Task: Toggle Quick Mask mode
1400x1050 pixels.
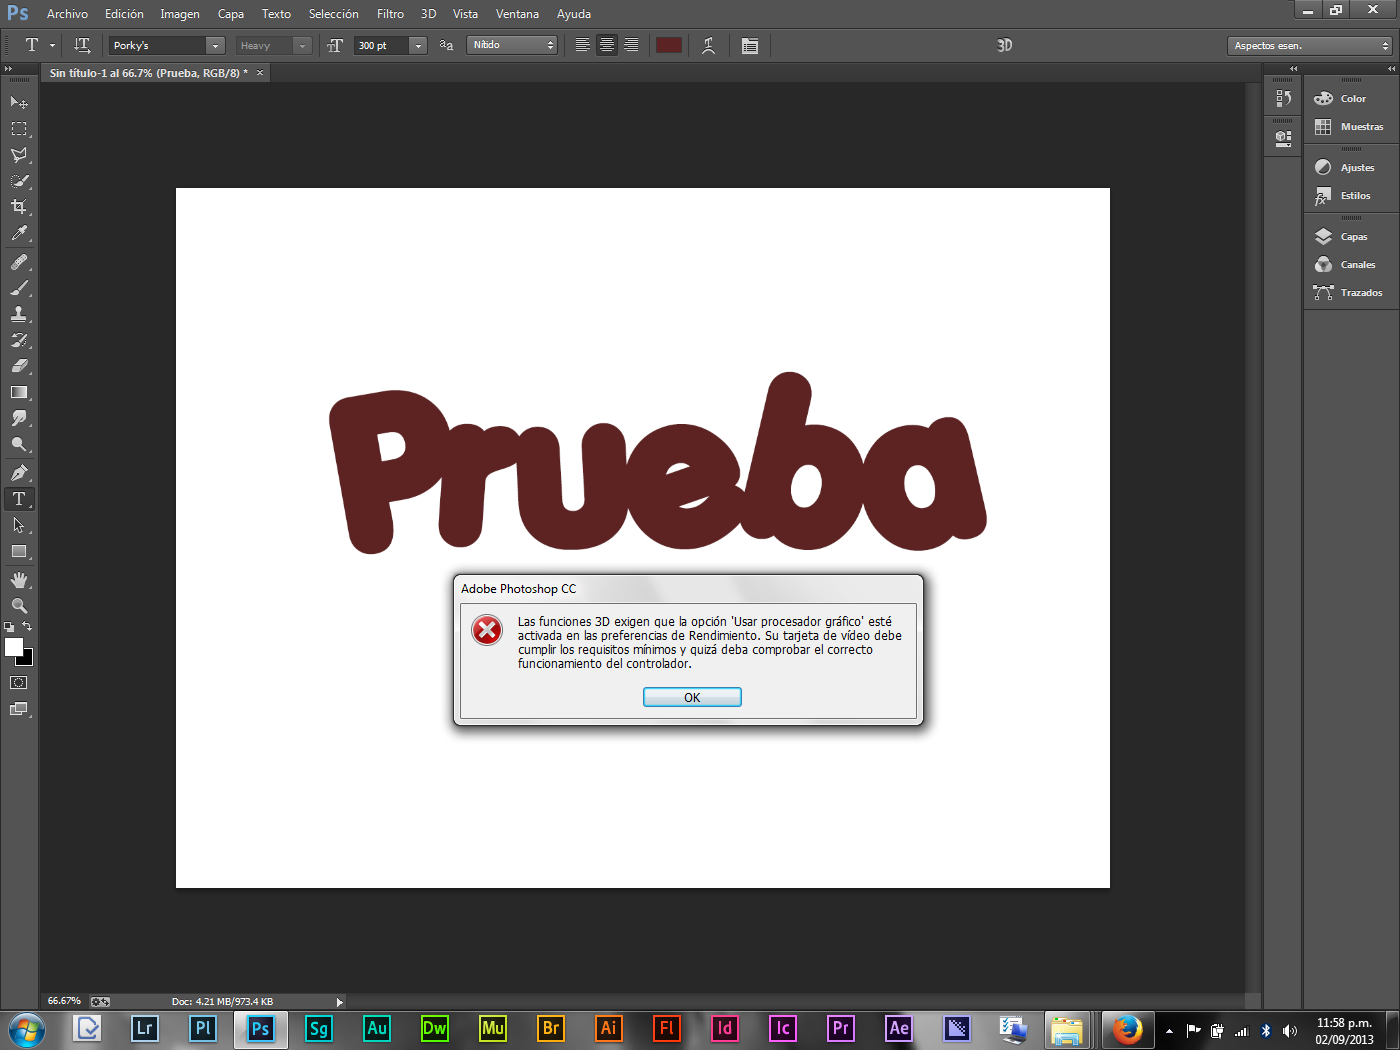Action: point(19,683)
